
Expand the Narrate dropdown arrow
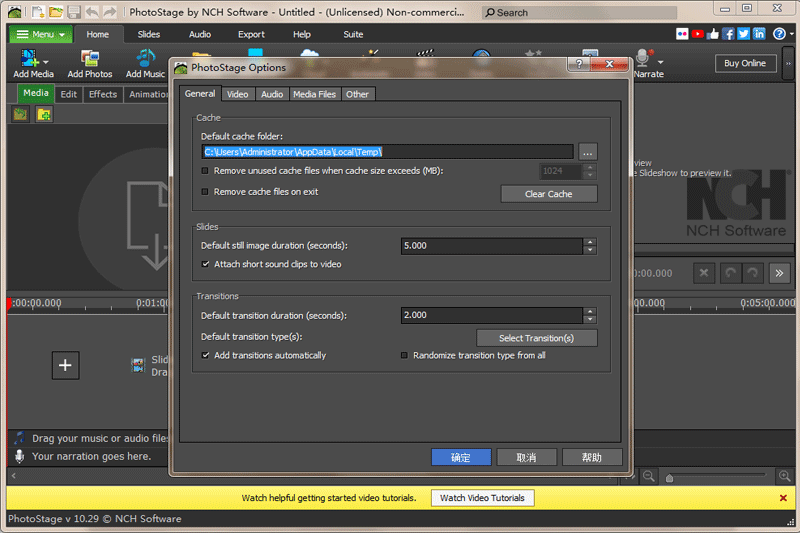[x=661, y=62]
